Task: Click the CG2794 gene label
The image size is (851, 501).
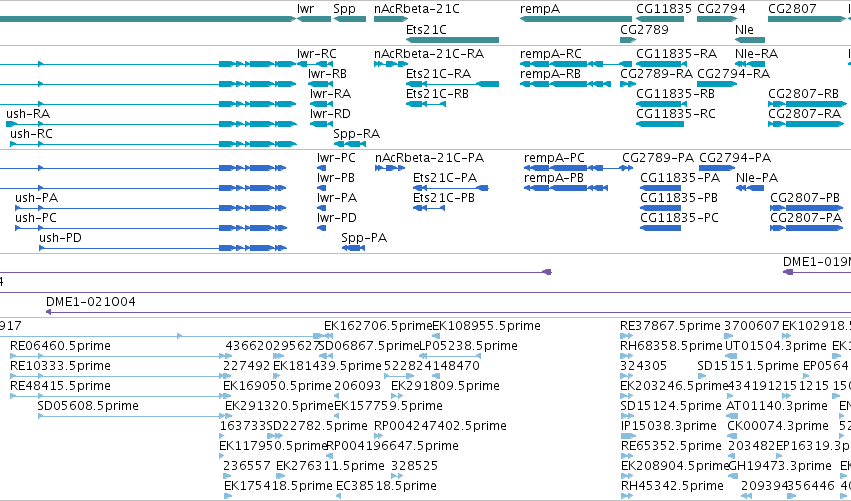Action: coord(721,9)
